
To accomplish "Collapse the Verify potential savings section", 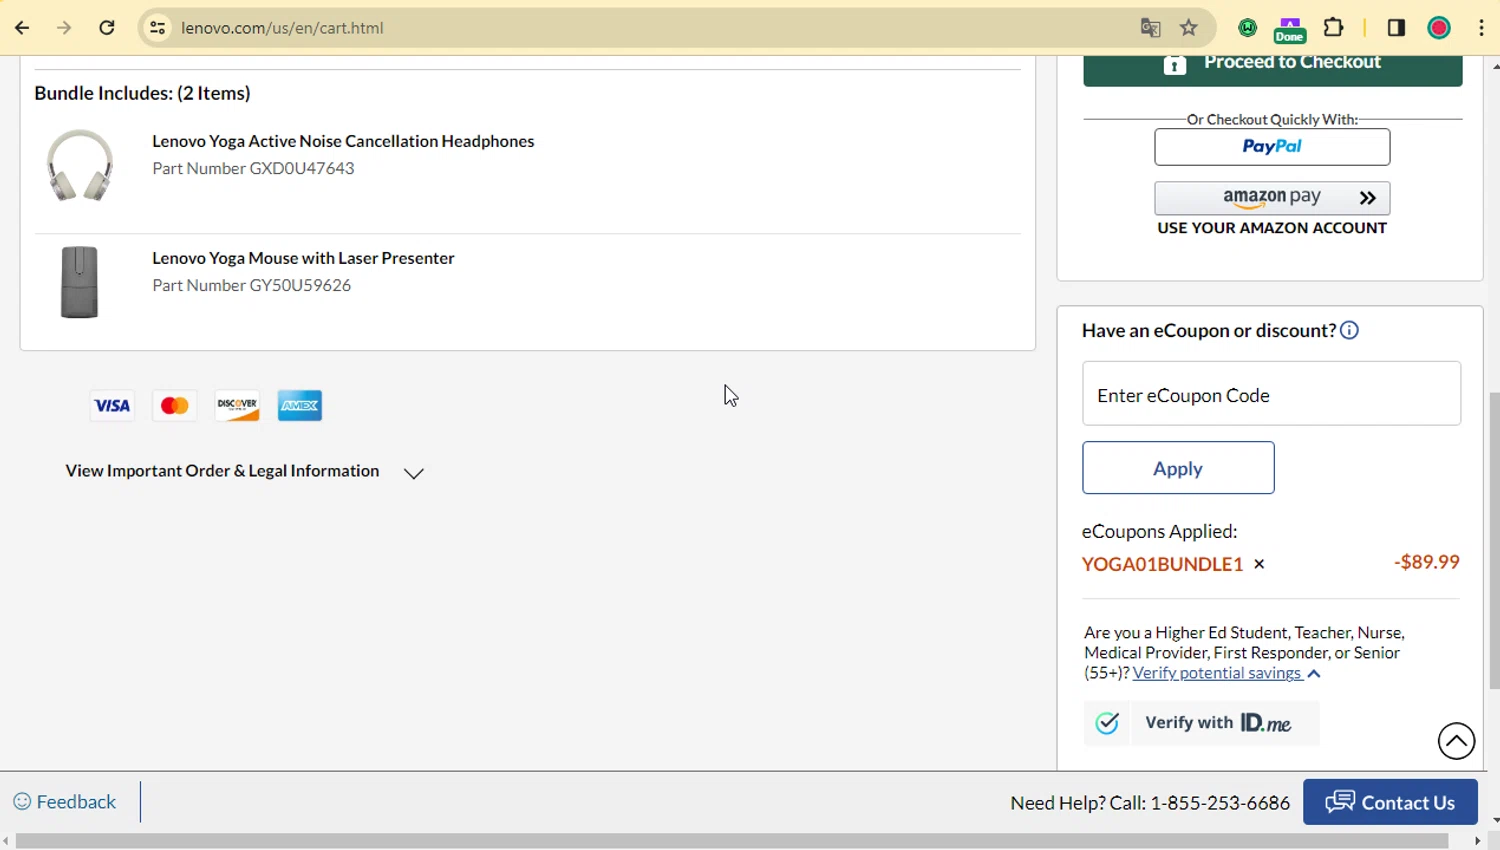I will [1227, 673].
